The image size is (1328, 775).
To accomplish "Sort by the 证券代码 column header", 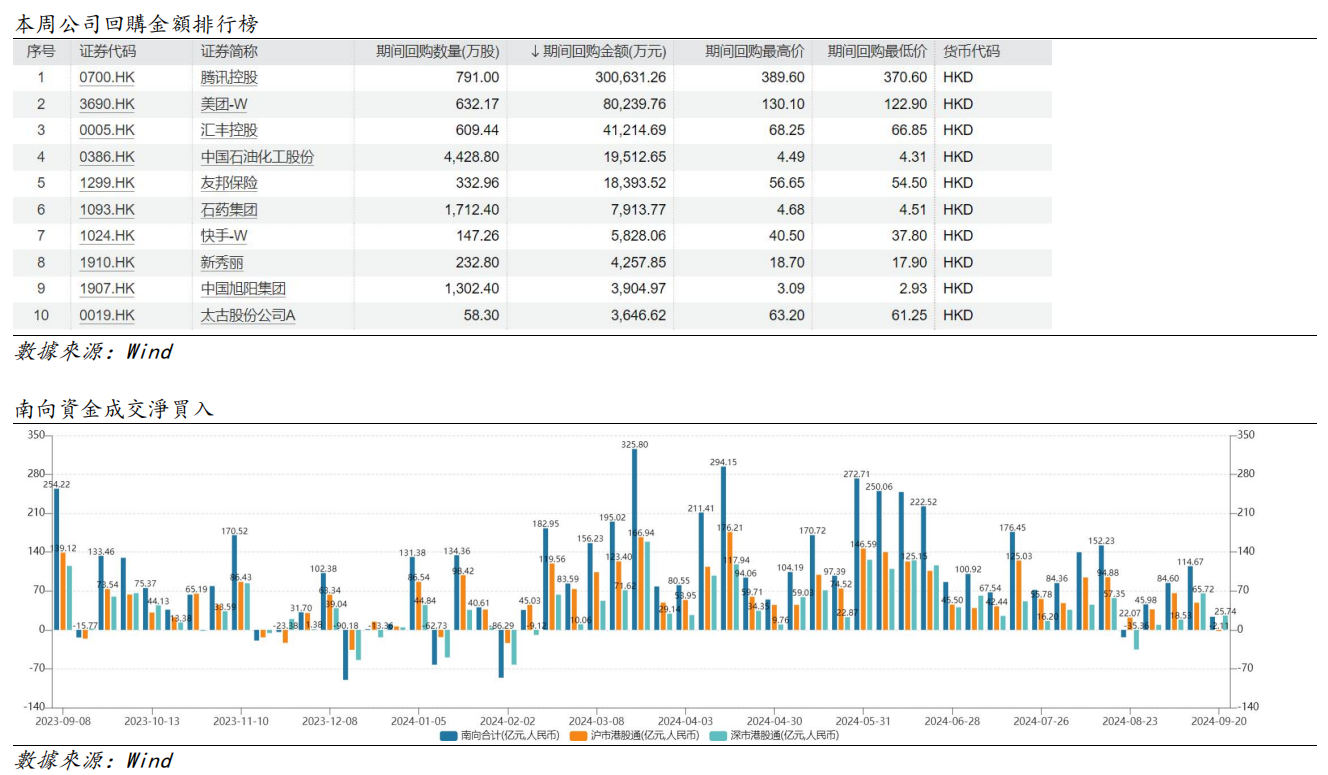I will point(108,52).
